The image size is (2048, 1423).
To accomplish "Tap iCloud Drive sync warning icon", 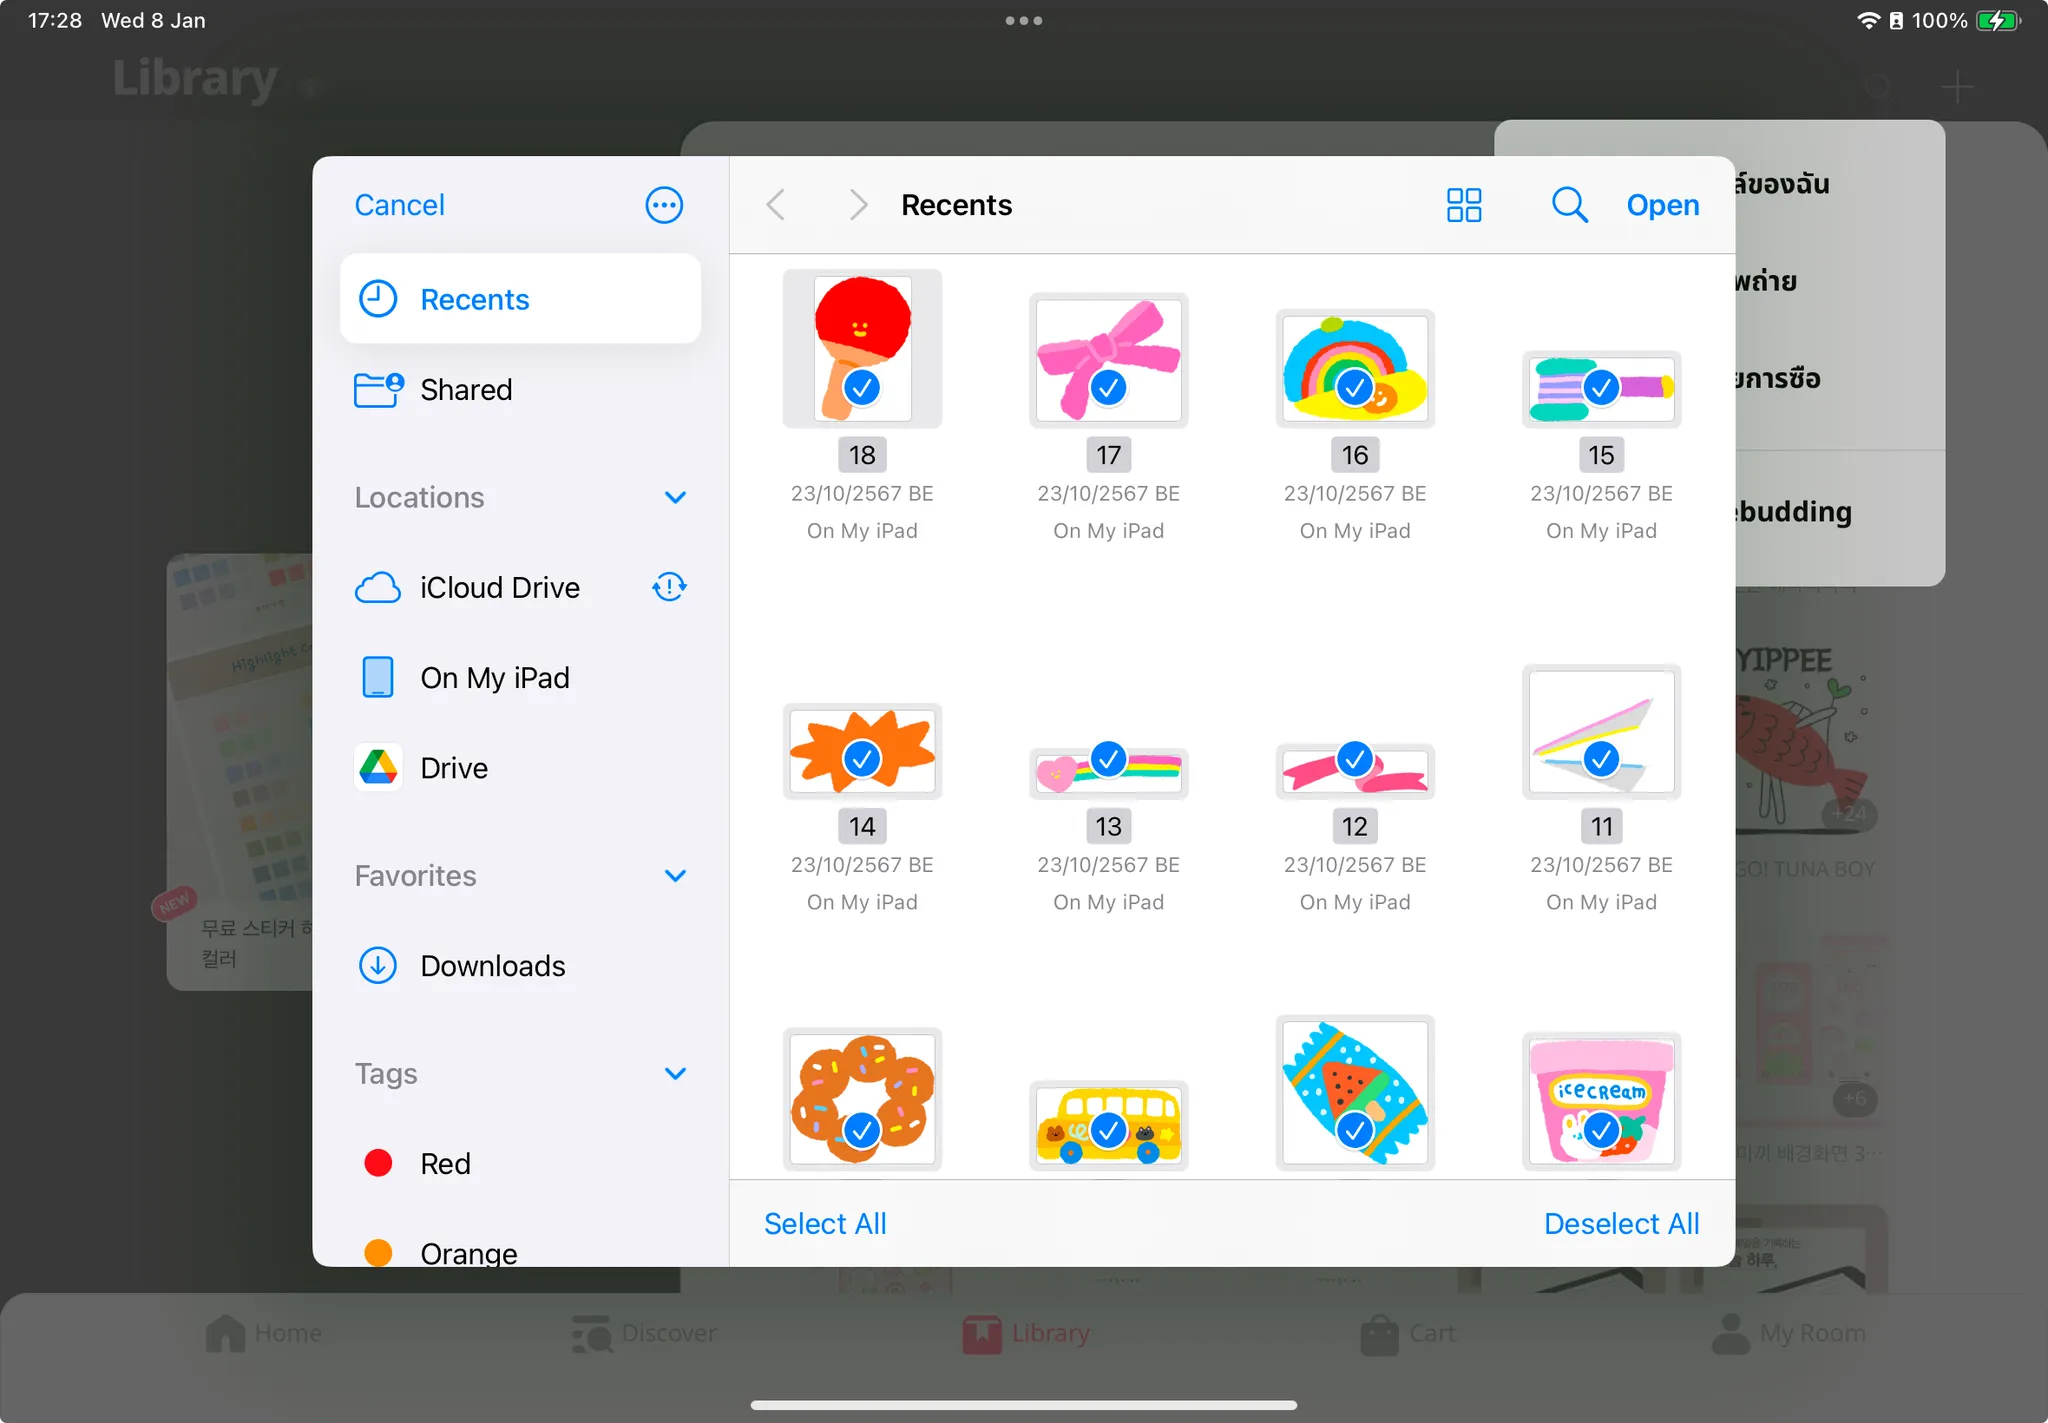I will (669, 587).
